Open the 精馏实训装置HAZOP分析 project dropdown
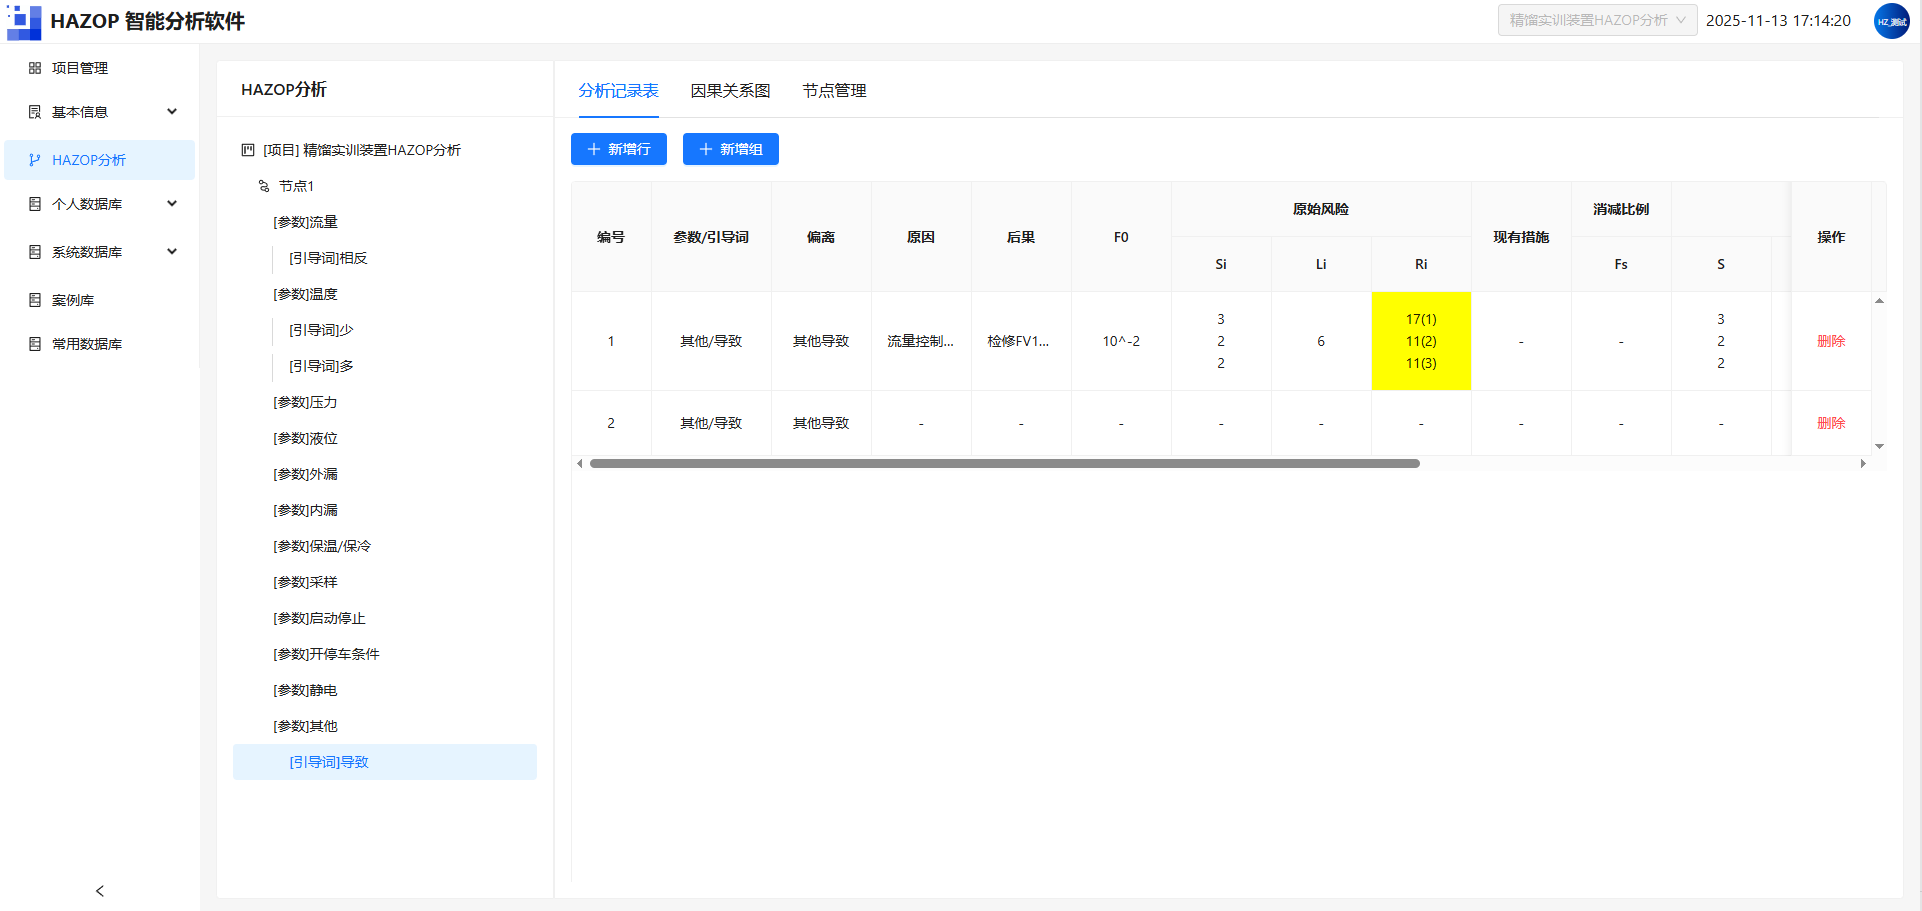The image size is (1922, 911). (x=1597, y=20)
